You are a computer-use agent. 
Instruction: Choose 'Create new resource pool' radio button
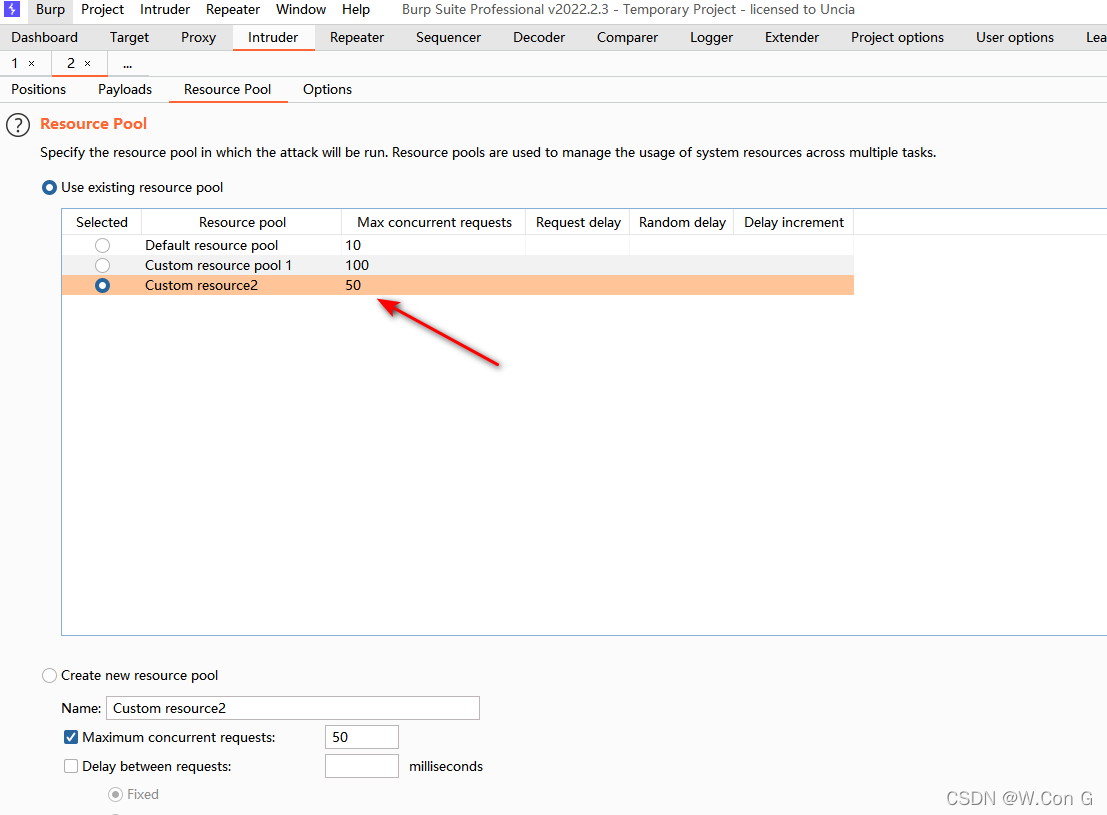coord(49,676)
